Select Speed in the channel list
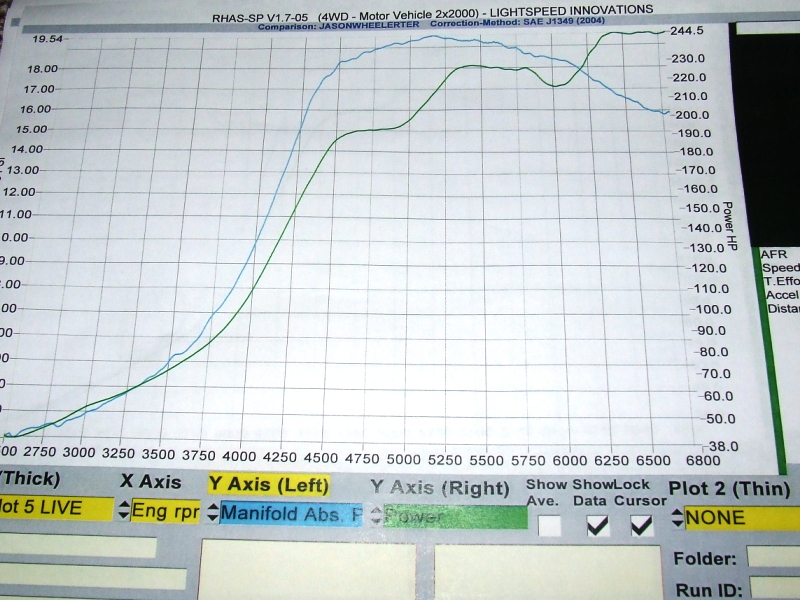 (x=781, y=268)
